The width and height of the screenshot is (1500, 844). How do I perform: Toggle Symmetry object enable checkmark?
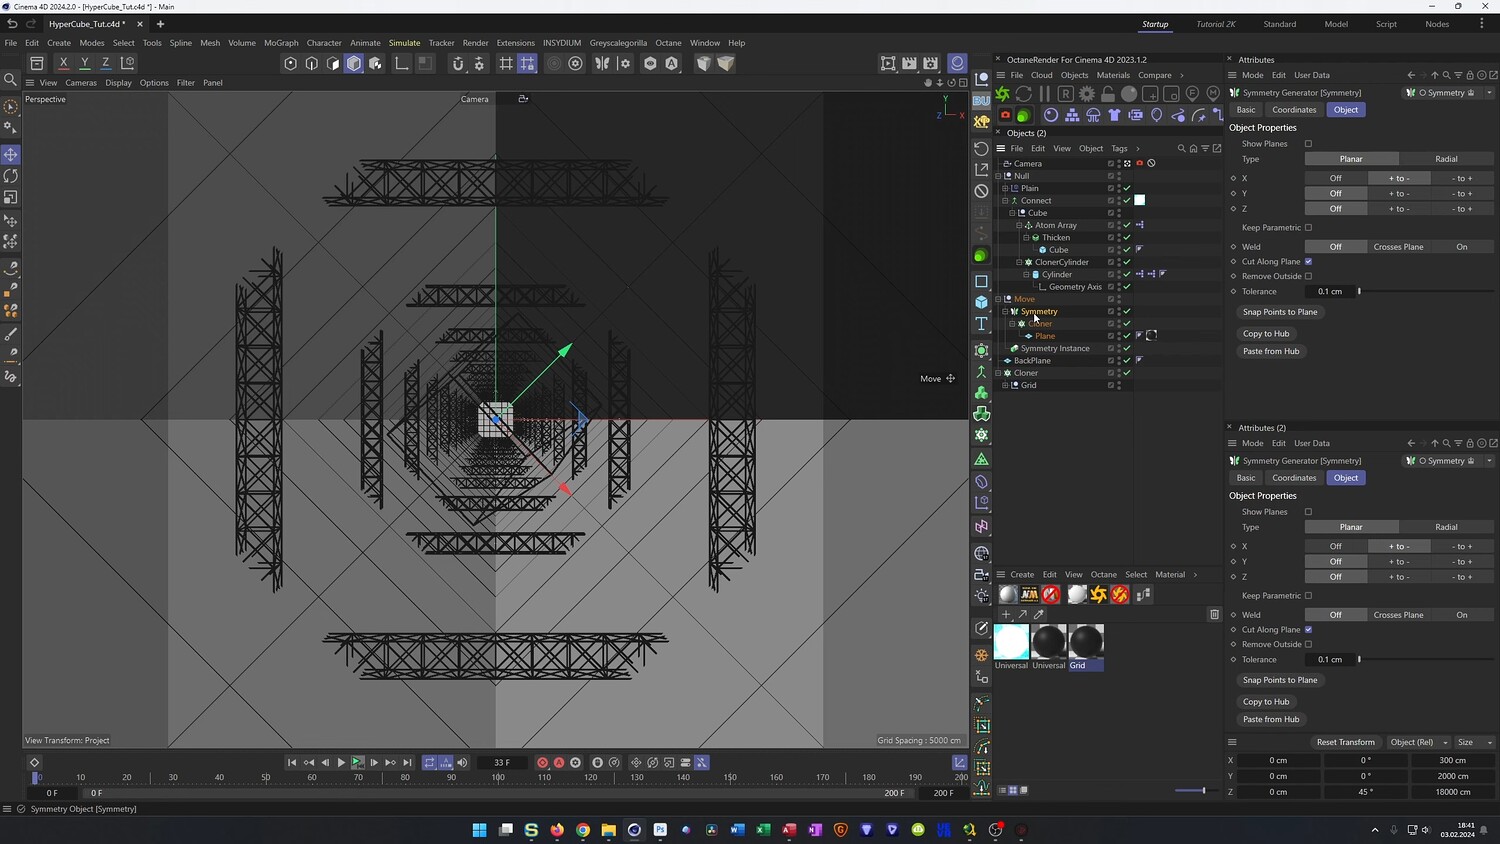coord(1127,311)
